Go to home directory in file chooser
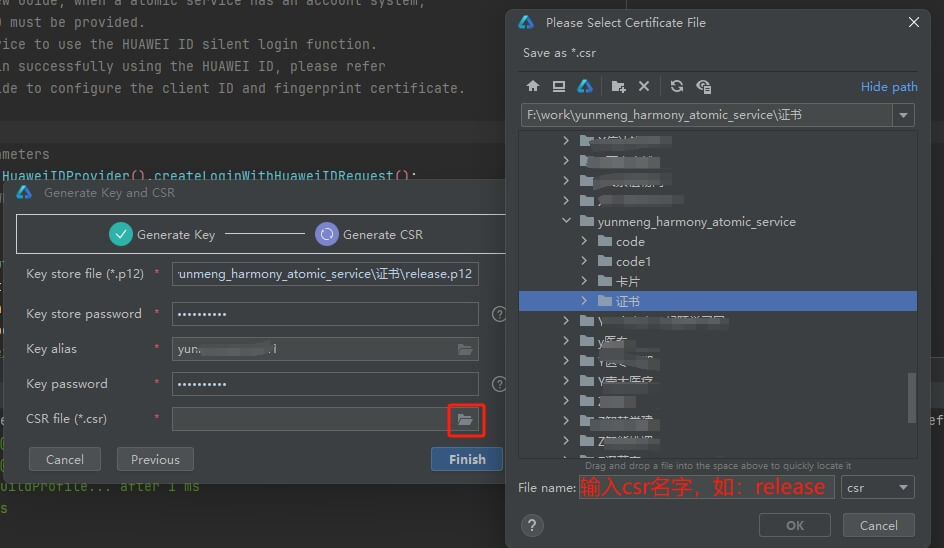944x548 pixels. click(532, 86)
